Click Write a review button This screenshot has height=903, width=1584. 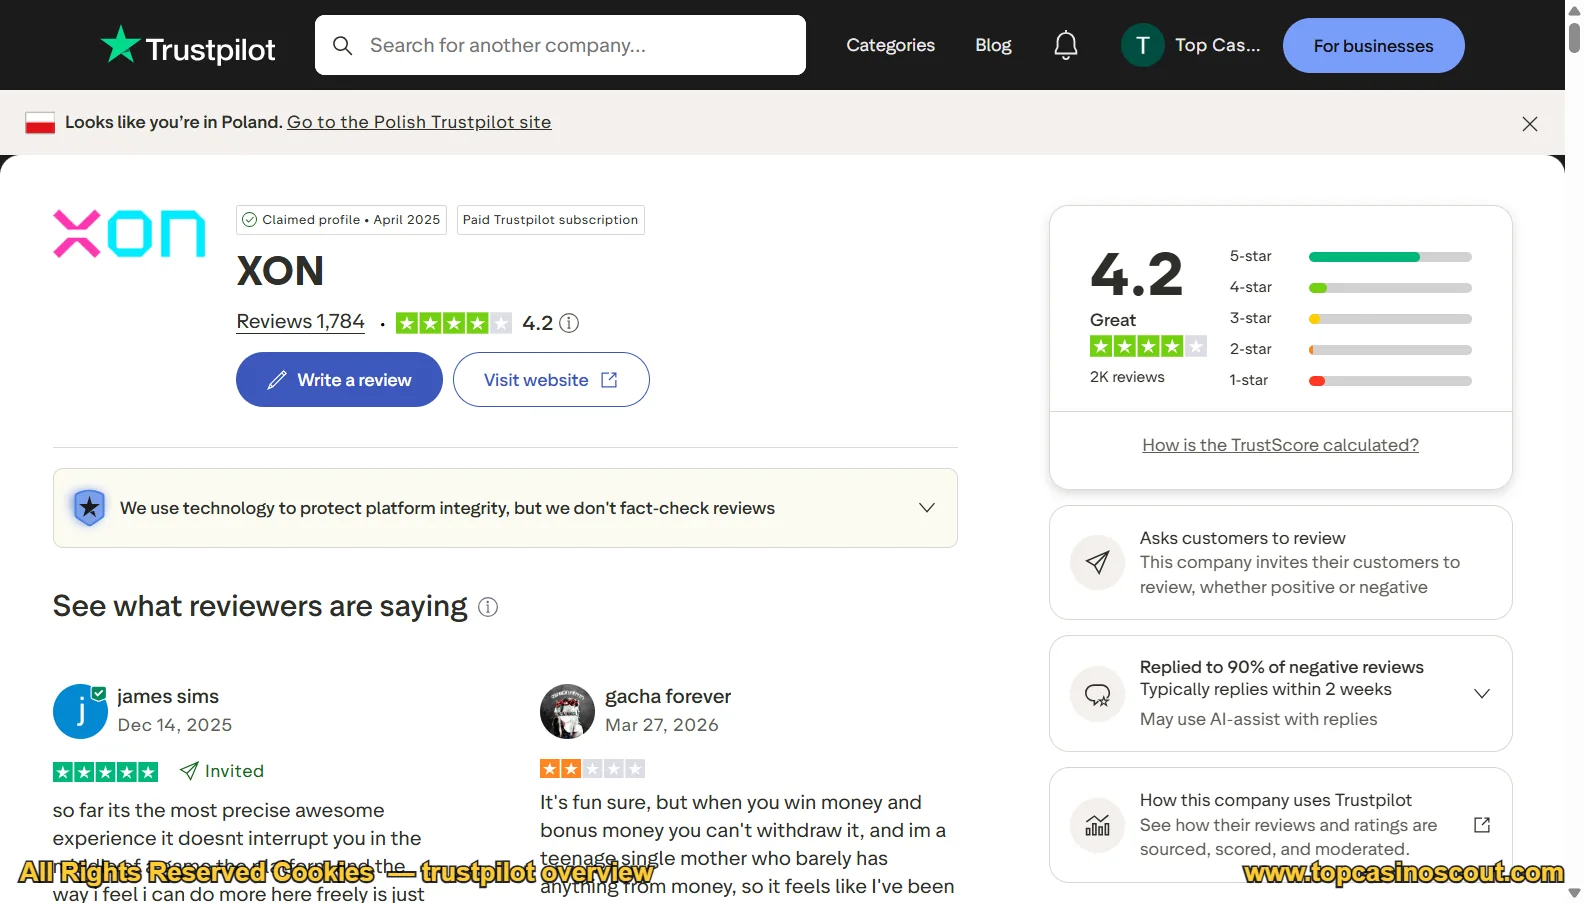tap(339, 380)
